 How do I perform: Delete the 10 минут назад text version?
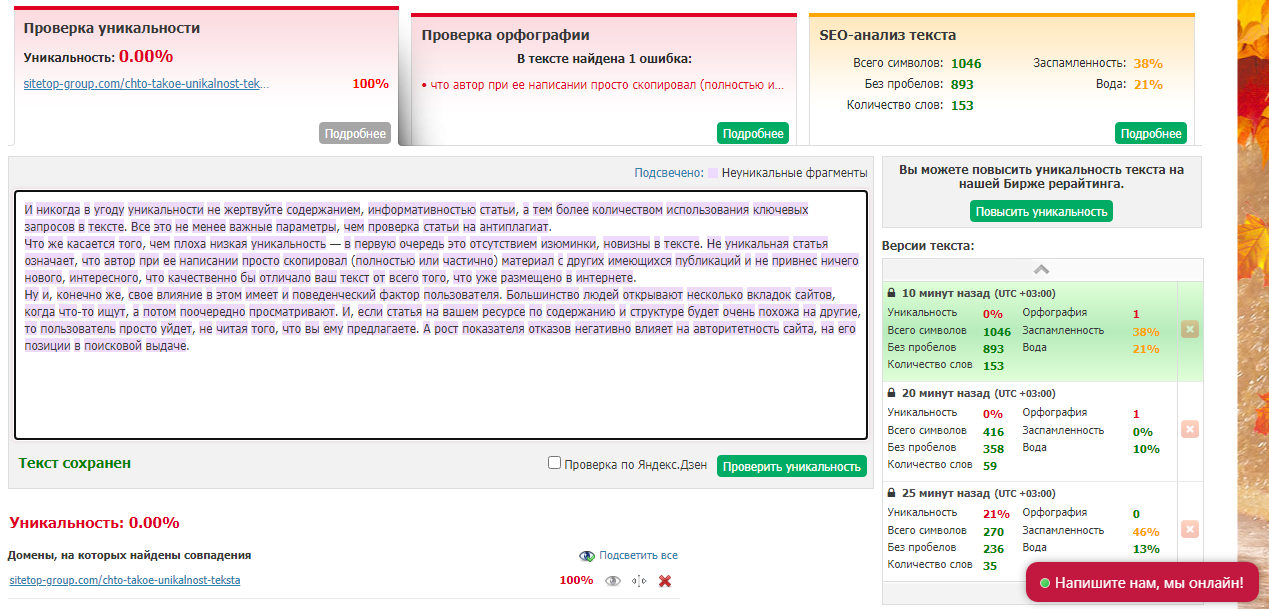1189,330
